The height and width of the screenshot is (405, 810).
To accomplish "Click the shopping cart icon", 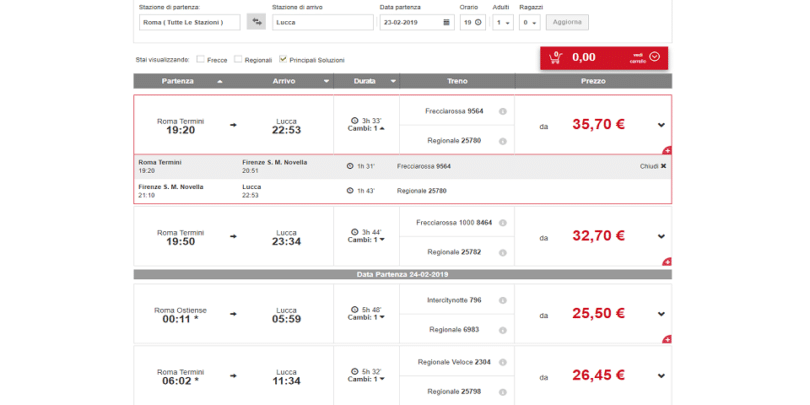I will point(556,57).
